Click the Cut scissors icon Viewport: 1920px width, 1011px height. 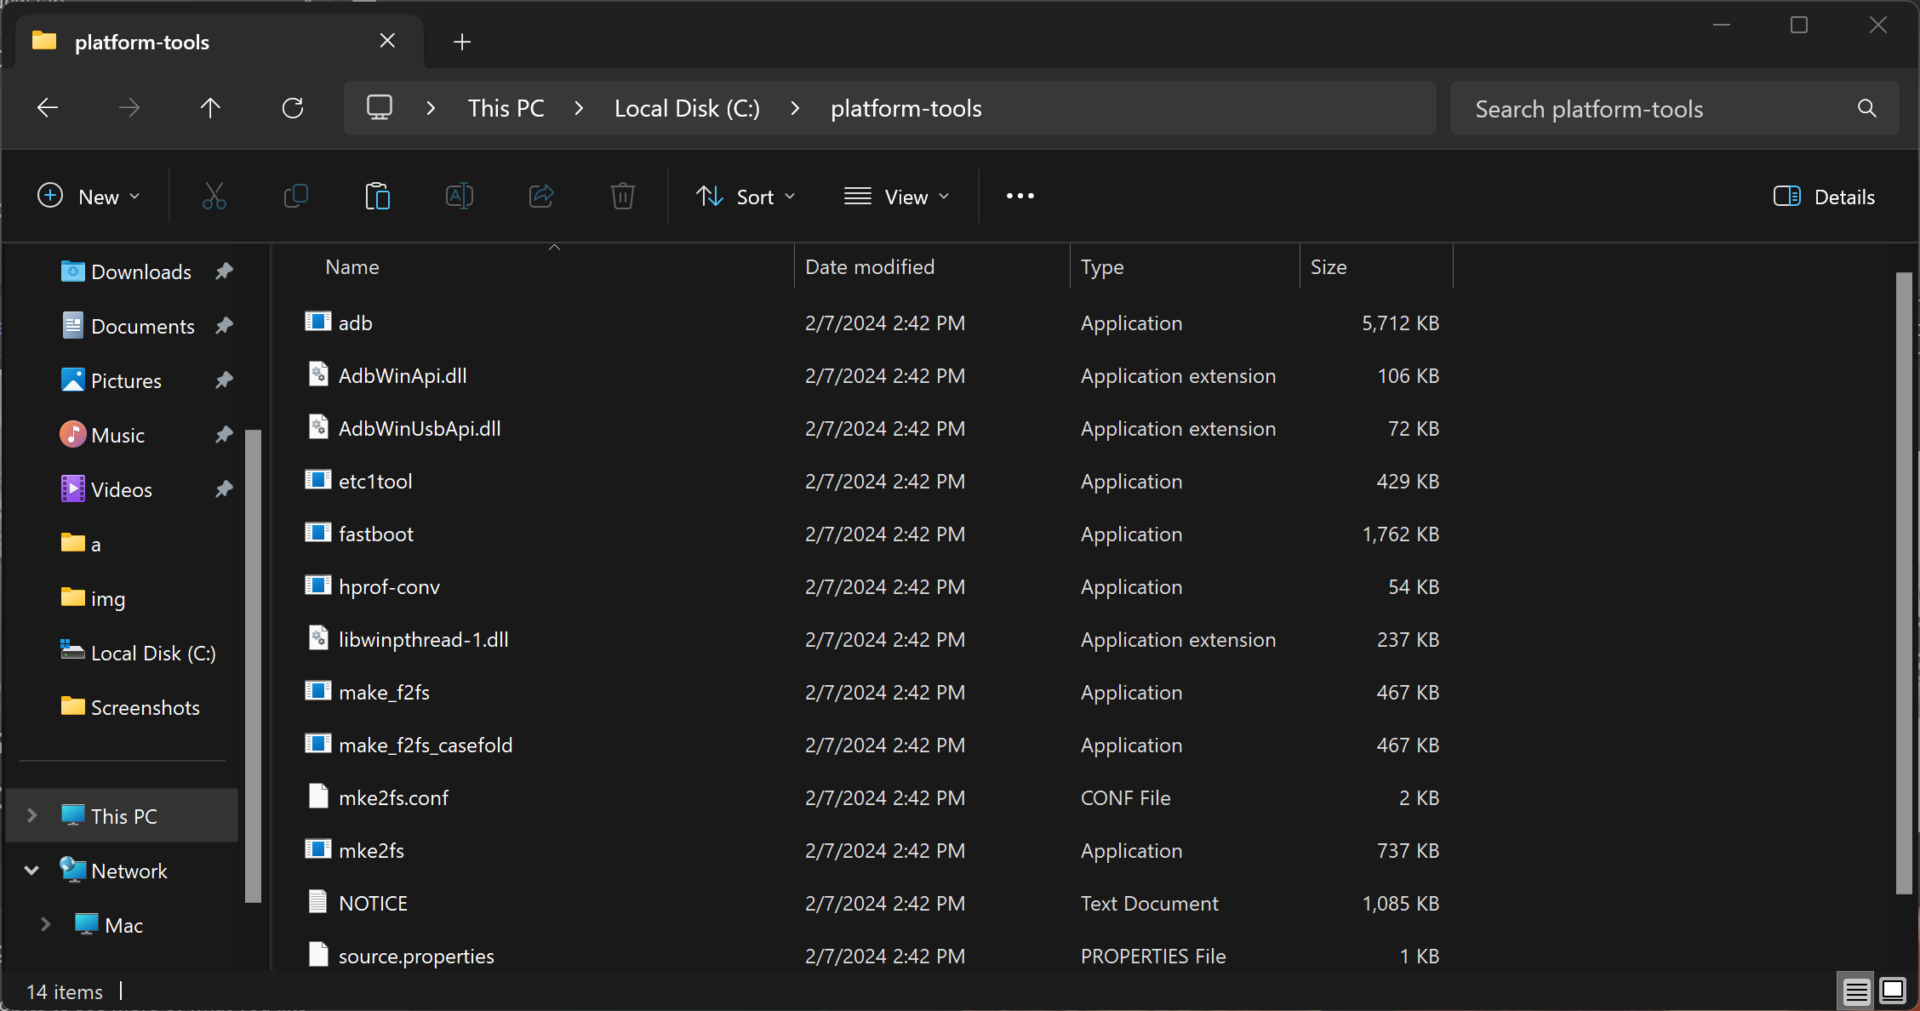[x=214, y=196]
